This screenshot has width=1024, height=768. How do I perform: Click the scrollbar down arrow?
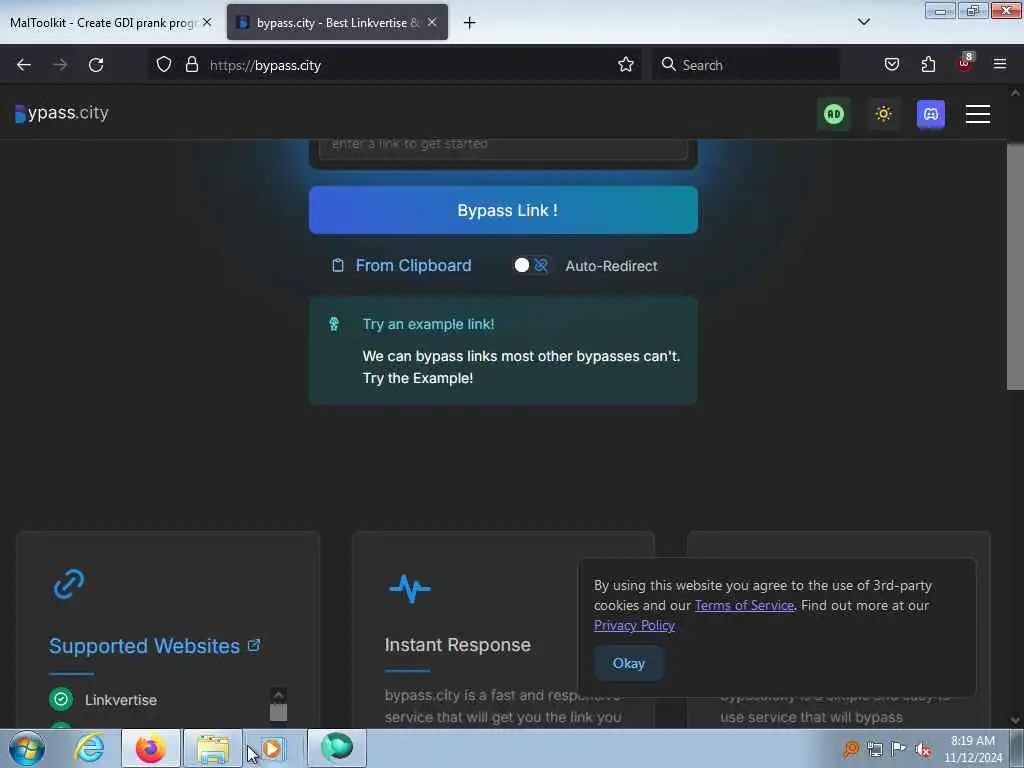(x=1015, y=720)
